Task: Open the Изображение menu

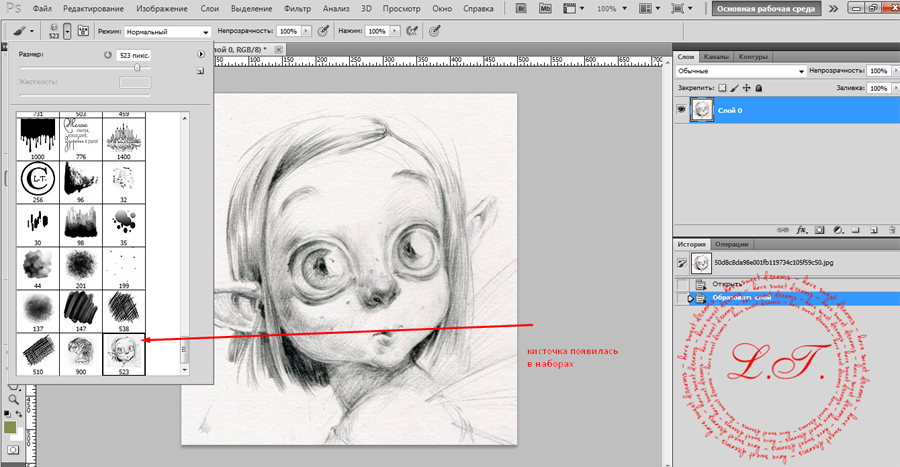Action: tap(162, 9)
